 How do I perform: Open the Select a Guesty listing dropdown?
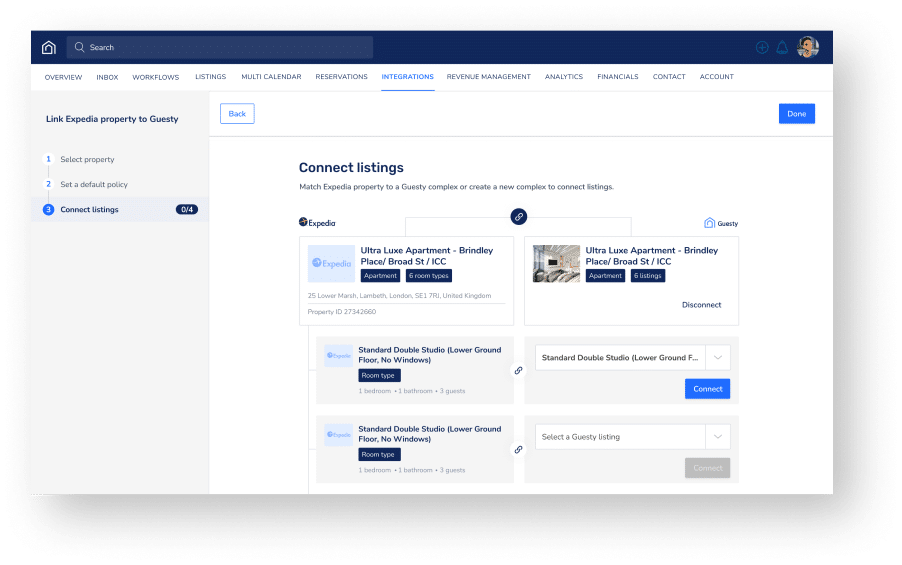coord(633,437)
